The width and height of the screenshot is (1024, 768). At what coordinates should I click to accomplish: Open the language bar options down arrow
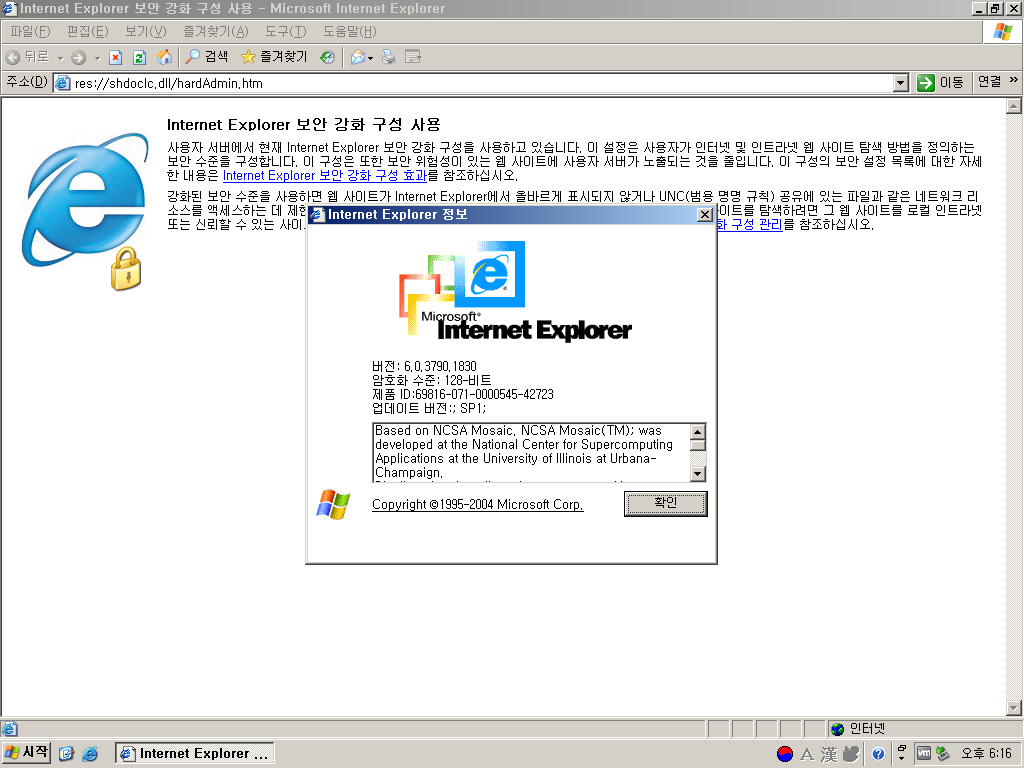point(902,759)
